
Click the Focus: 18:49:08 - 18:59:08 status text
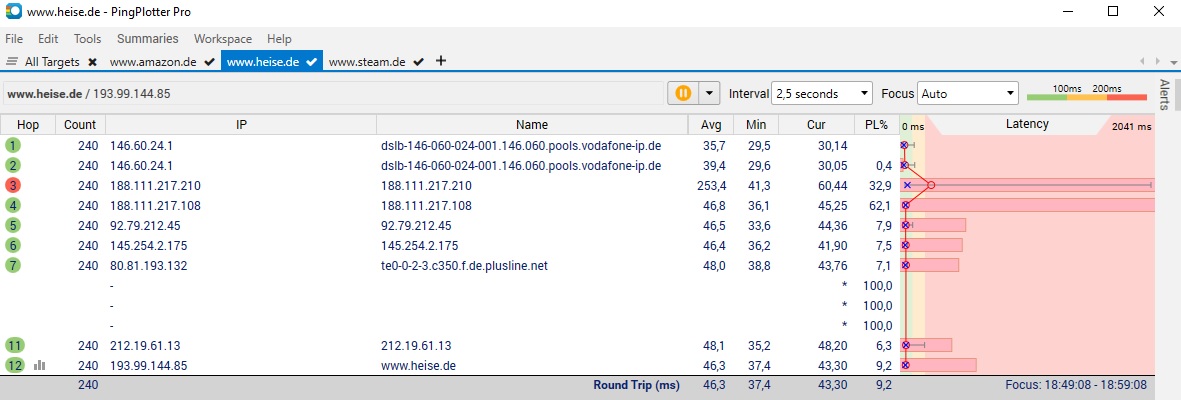[x=1078, y=385]
